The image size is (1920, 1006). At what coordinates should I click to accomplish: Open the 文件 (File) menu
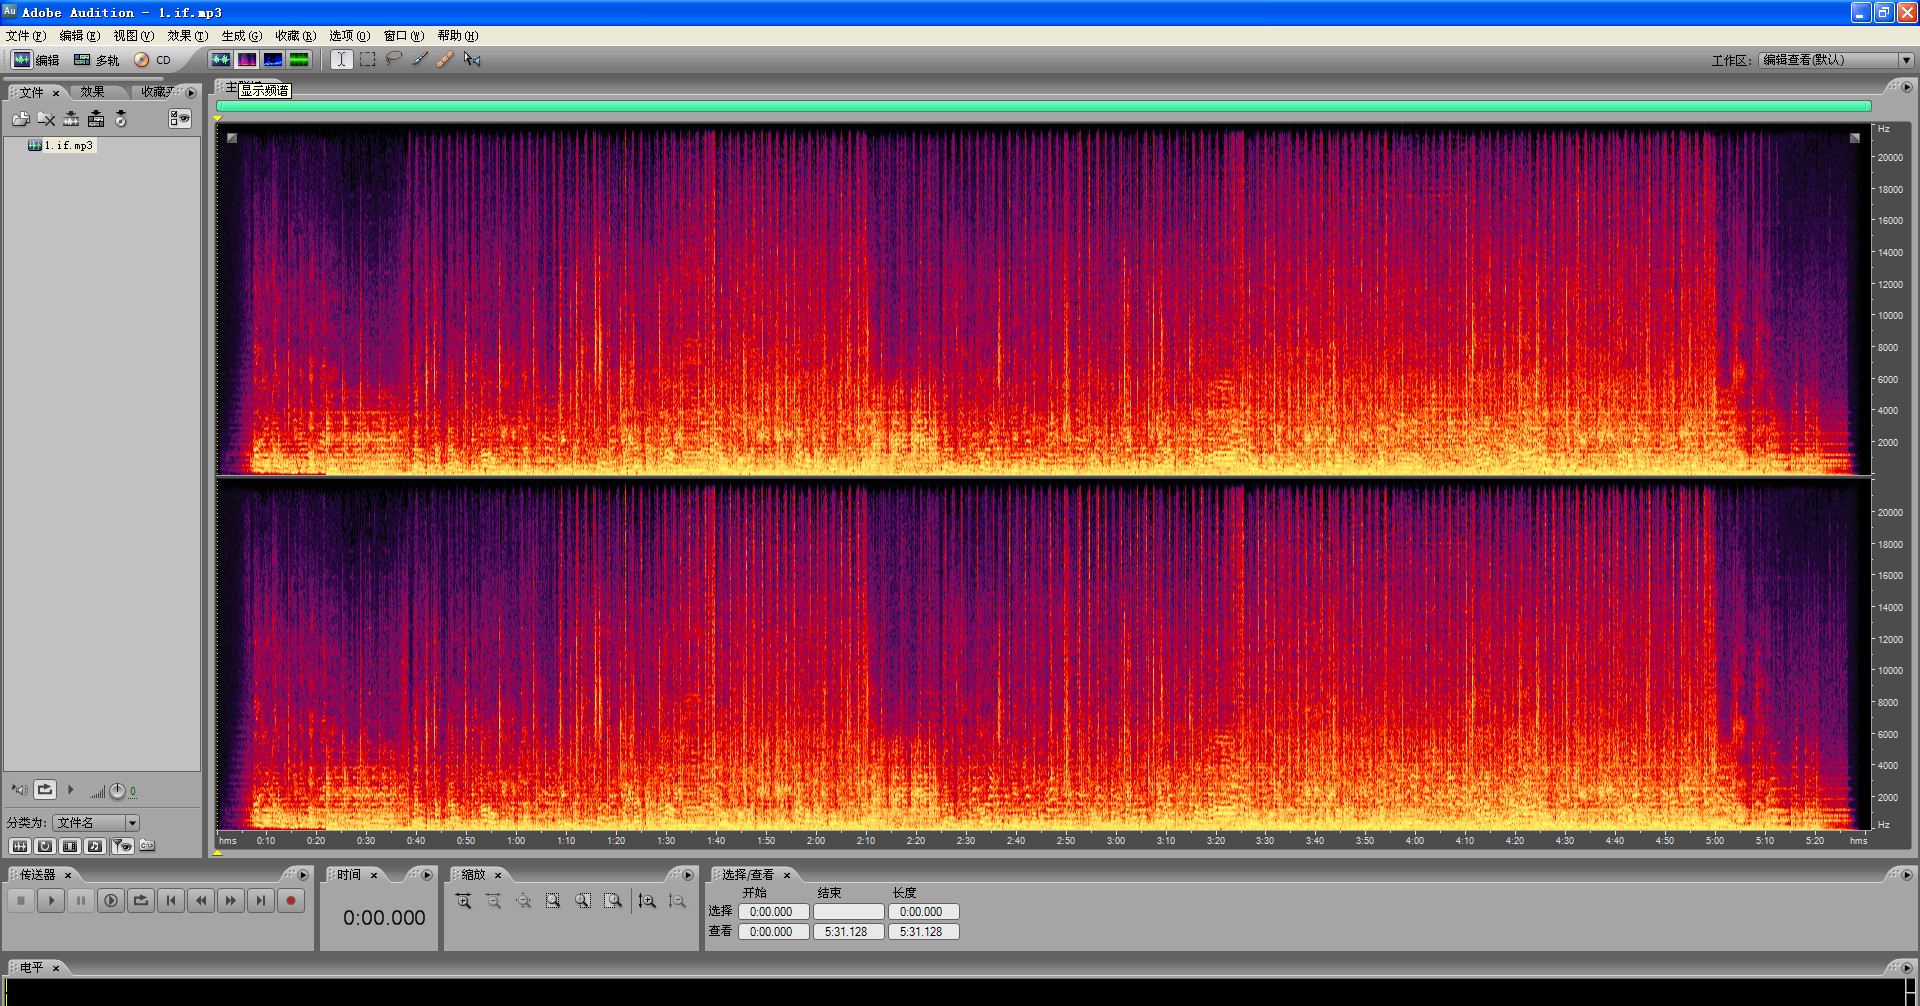pyautogui.click(x=26, y=36)
